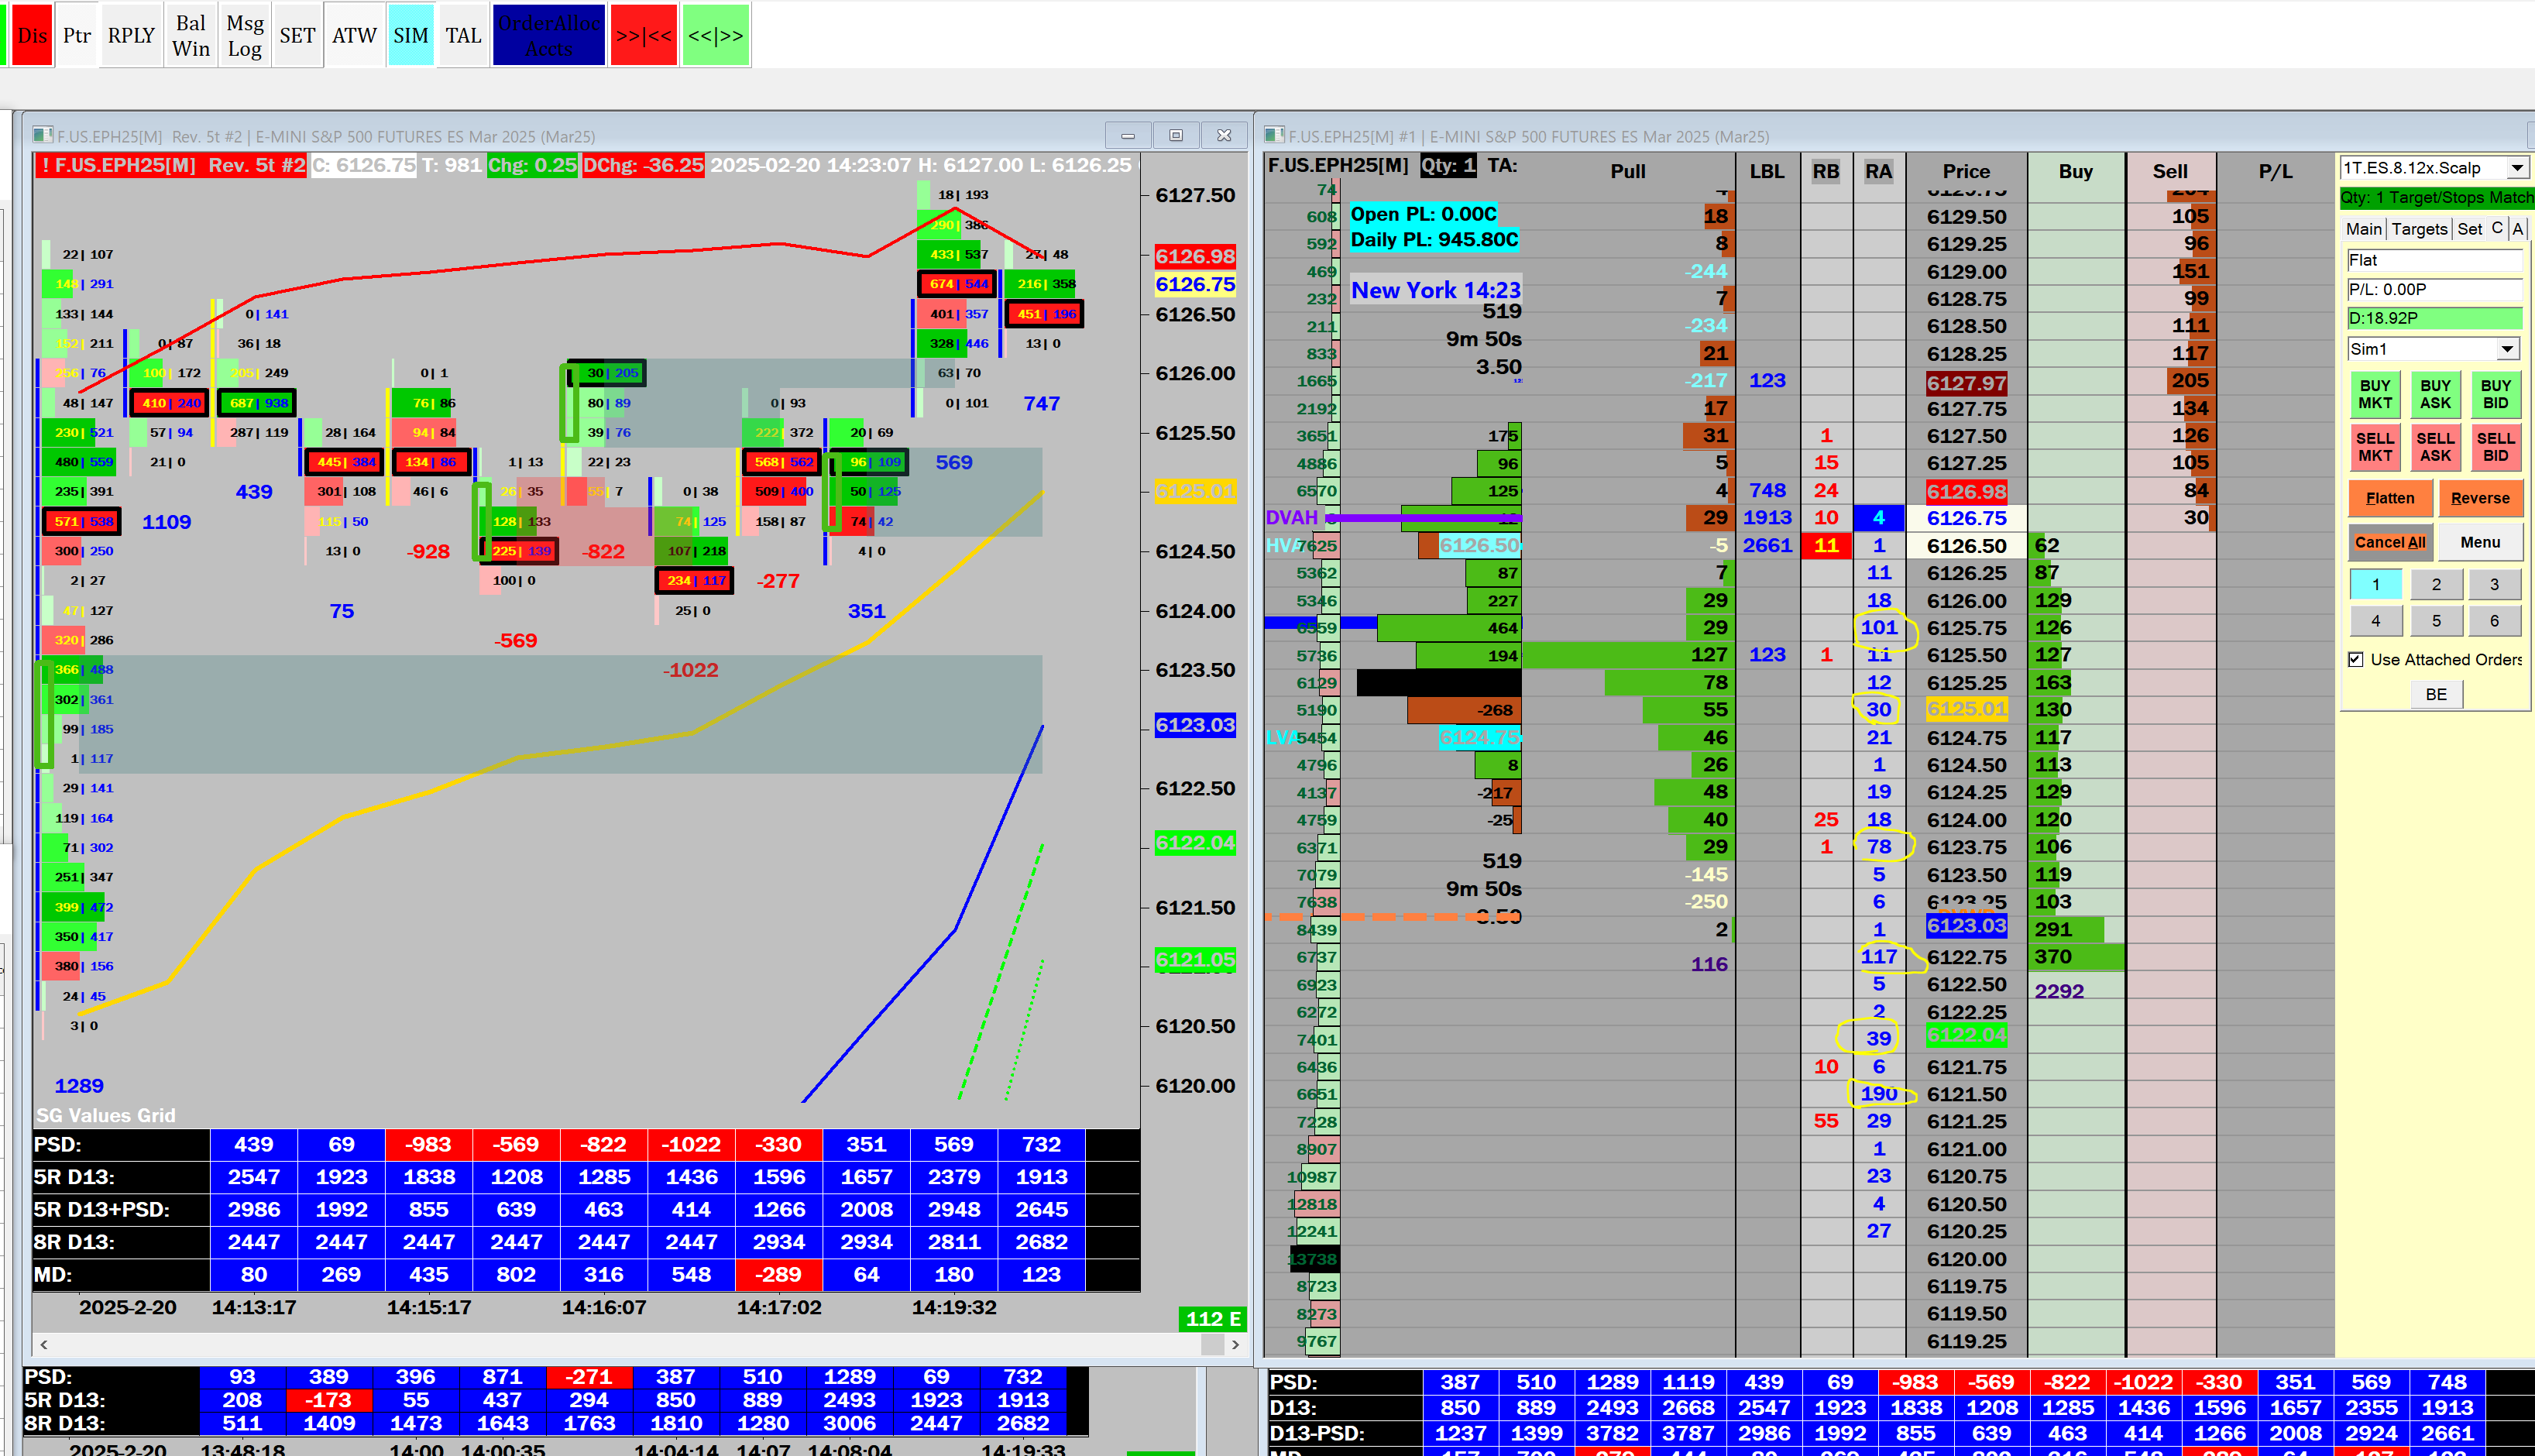Switch to the Set tab

click(2470, 229)
